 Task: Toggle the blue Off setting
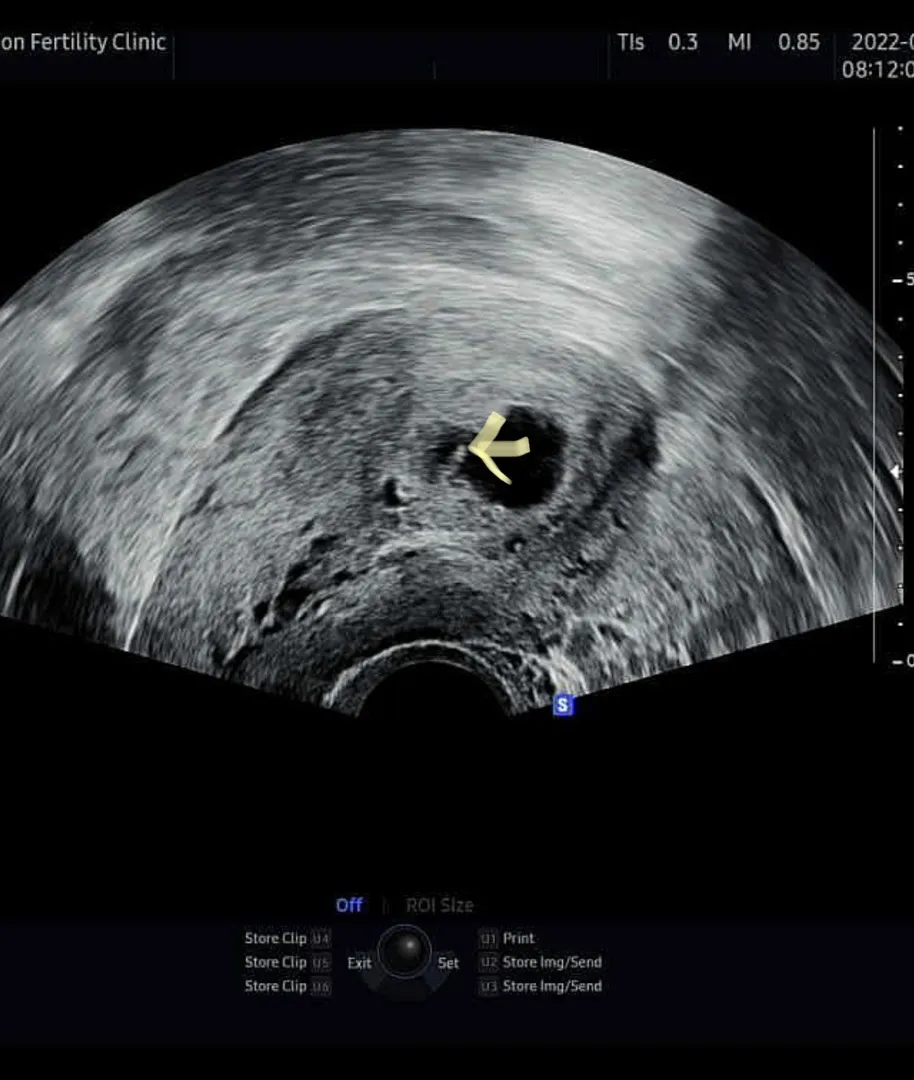(x=349, y=905)
